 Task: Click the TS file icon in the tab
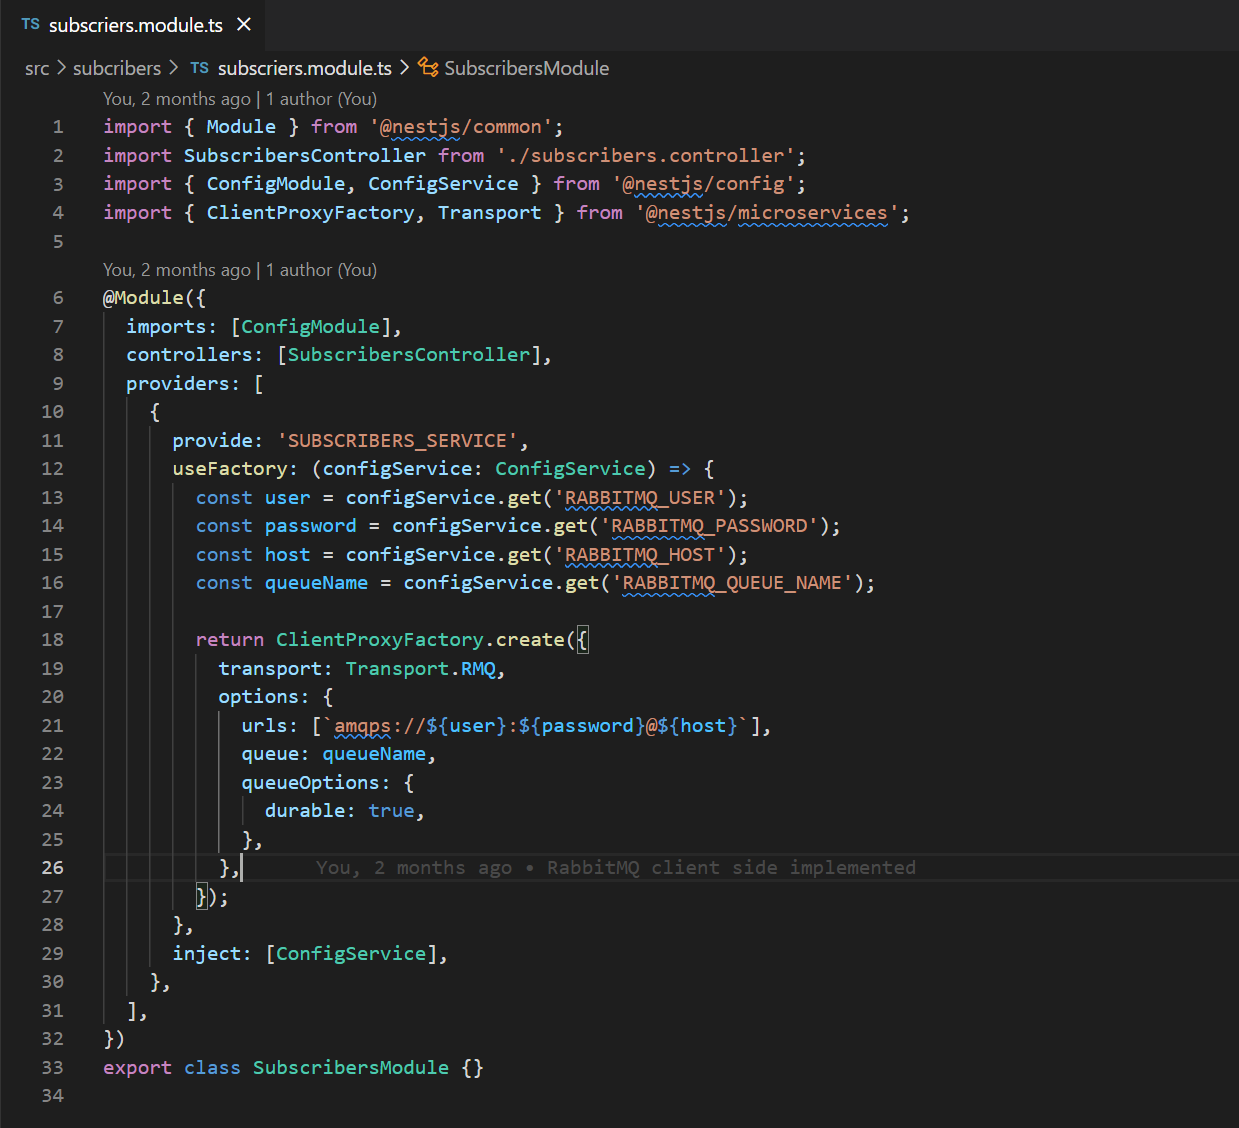31,25
